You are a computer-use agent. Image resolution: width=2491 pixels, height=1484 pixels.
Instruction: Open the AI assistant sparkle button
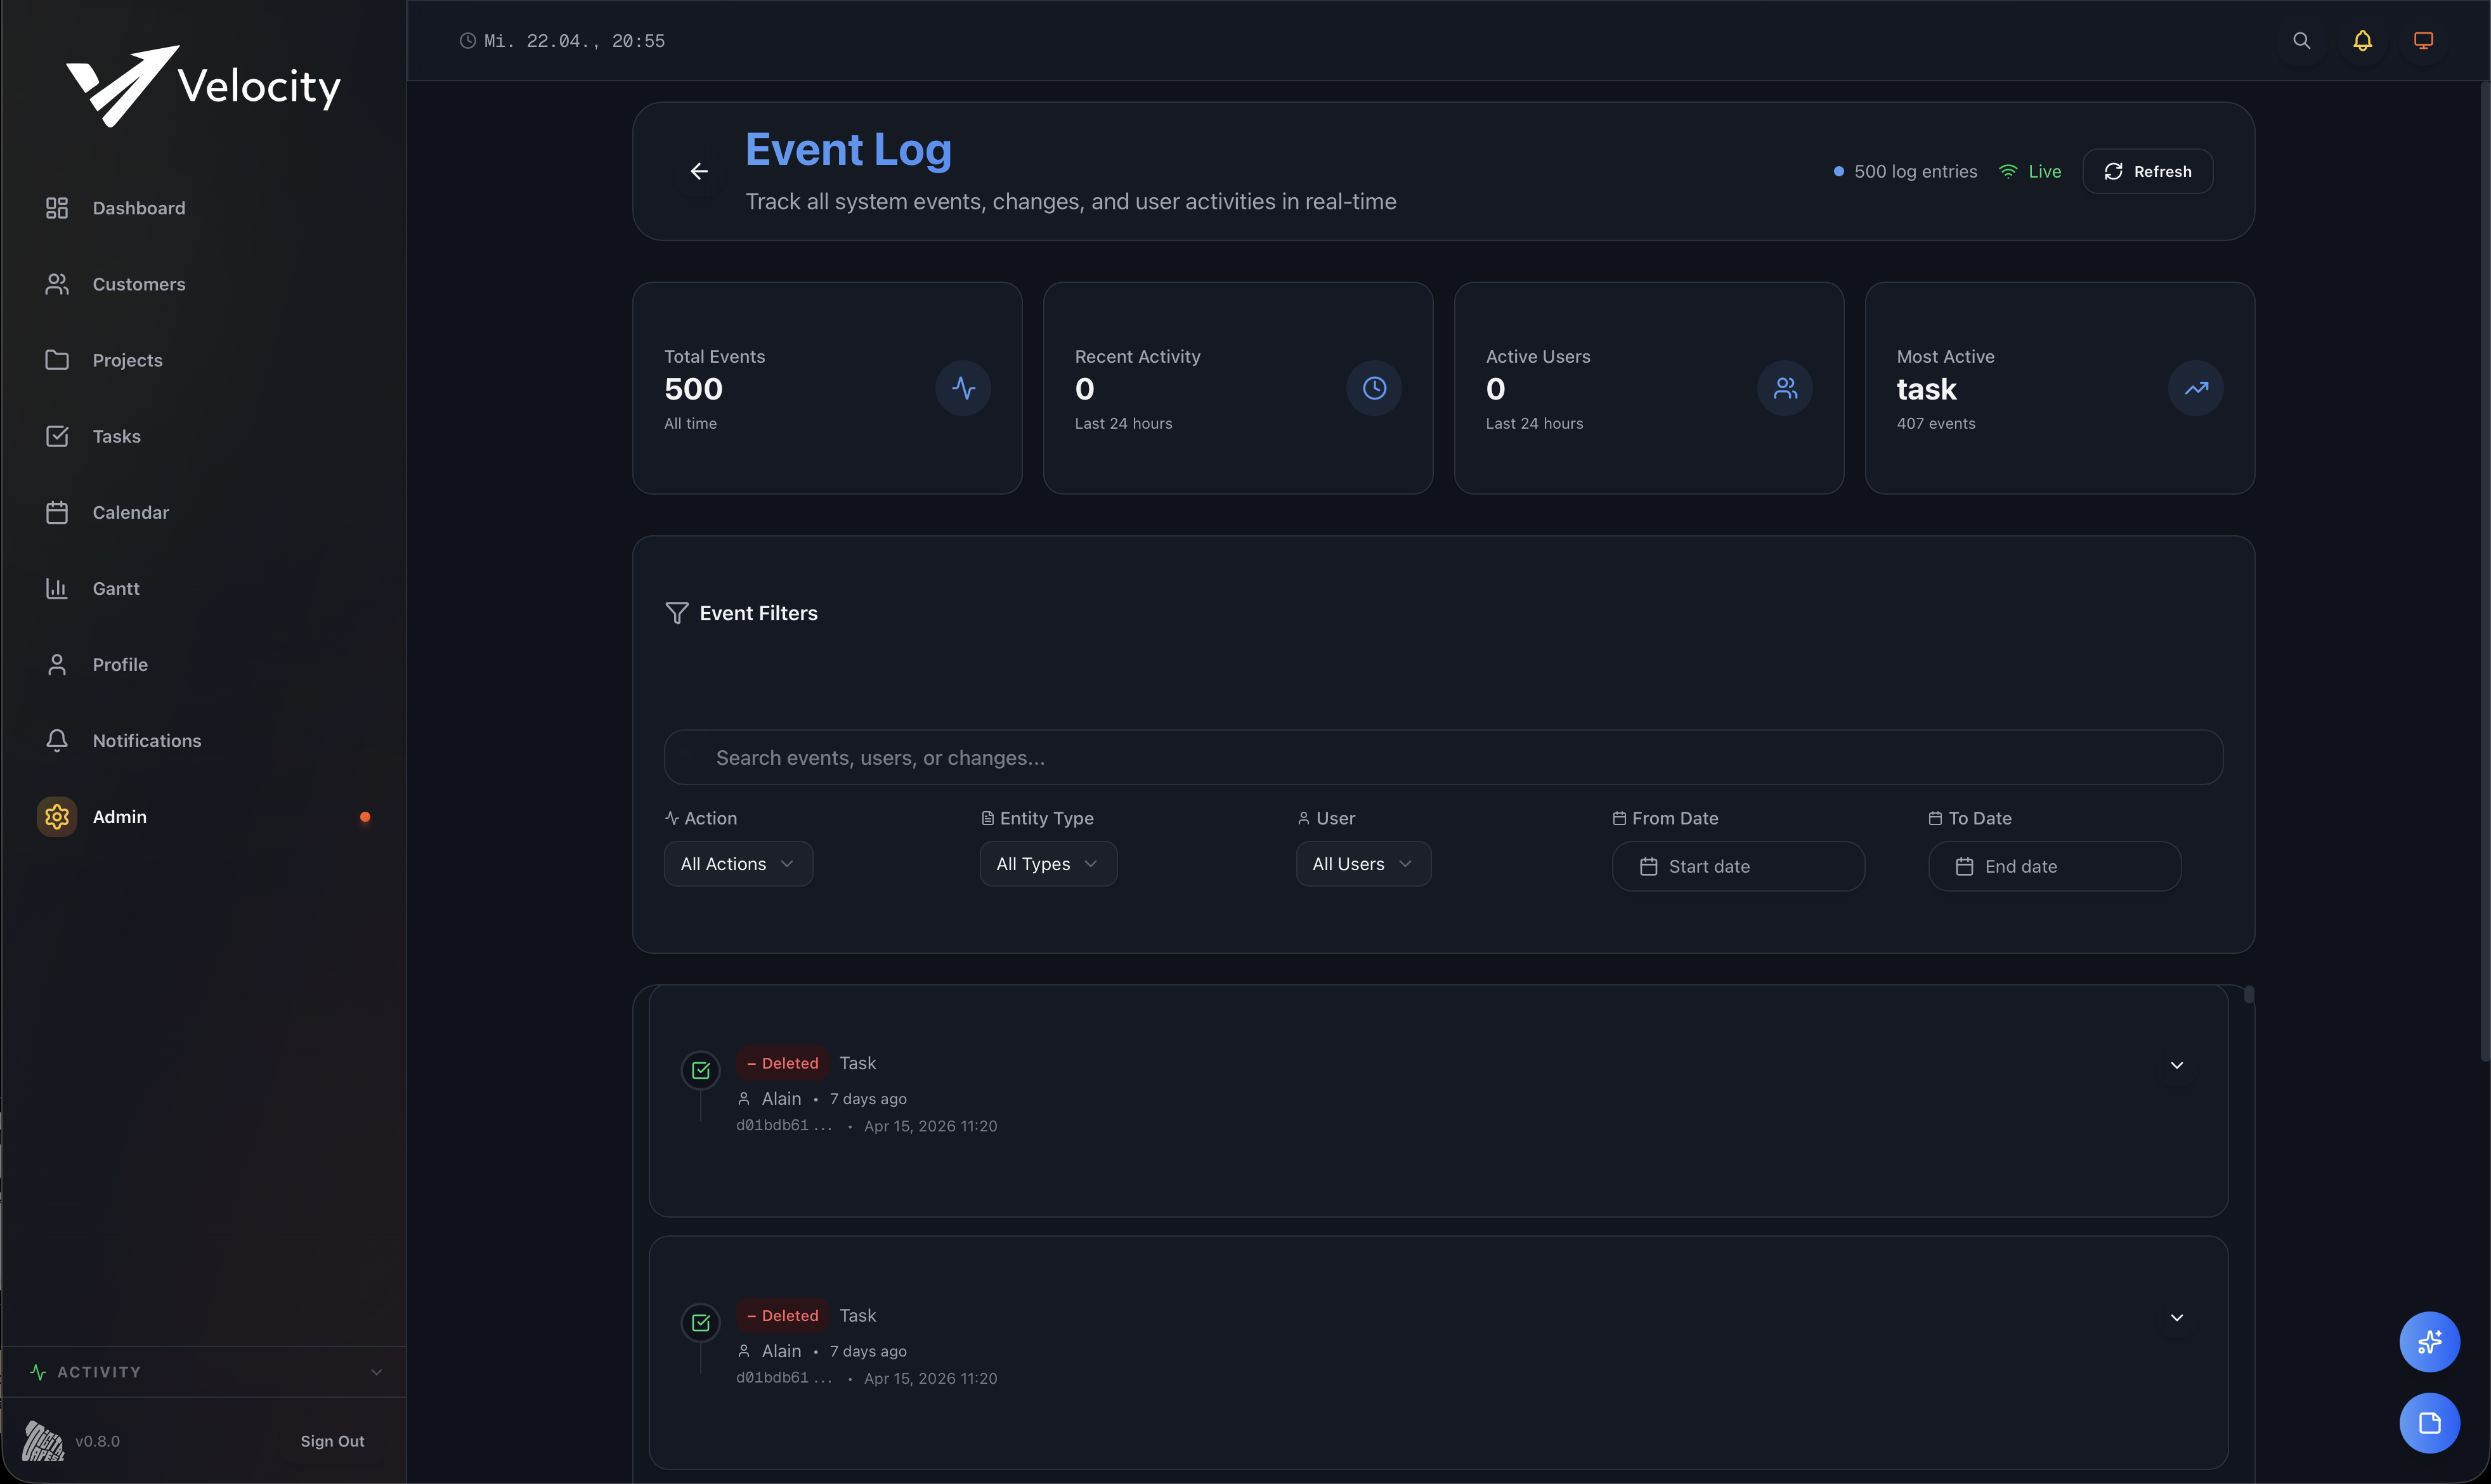(2430, 1341)
